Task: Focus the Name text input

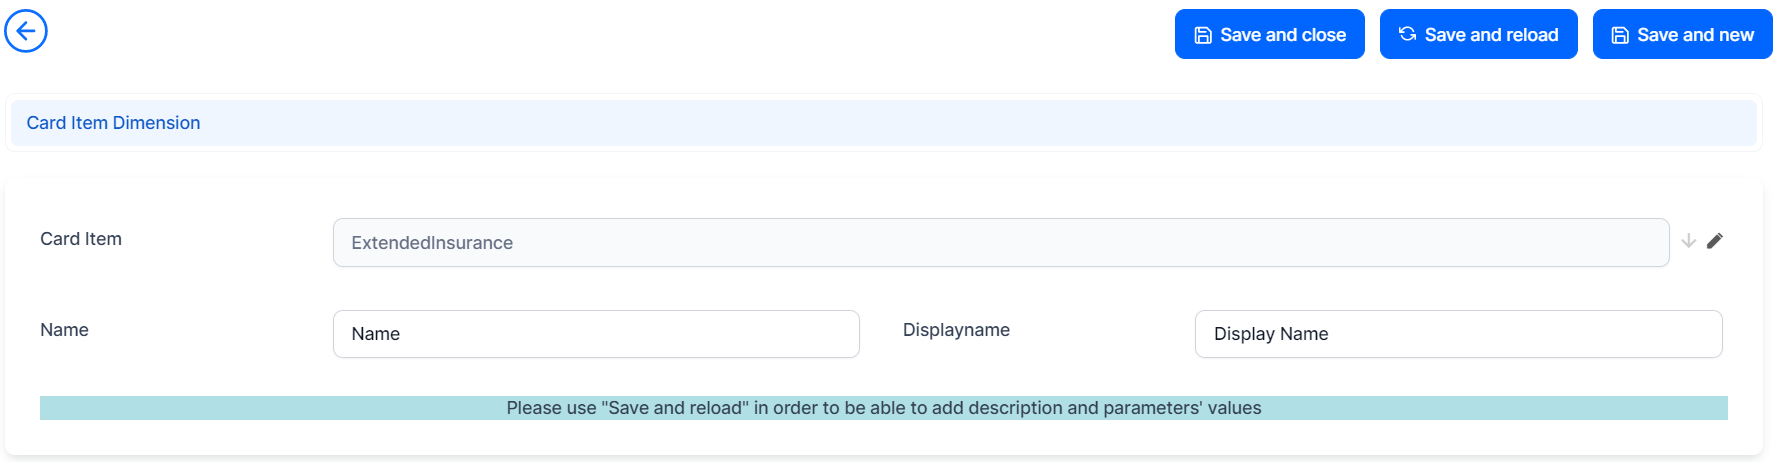Action: coord(596,334)
